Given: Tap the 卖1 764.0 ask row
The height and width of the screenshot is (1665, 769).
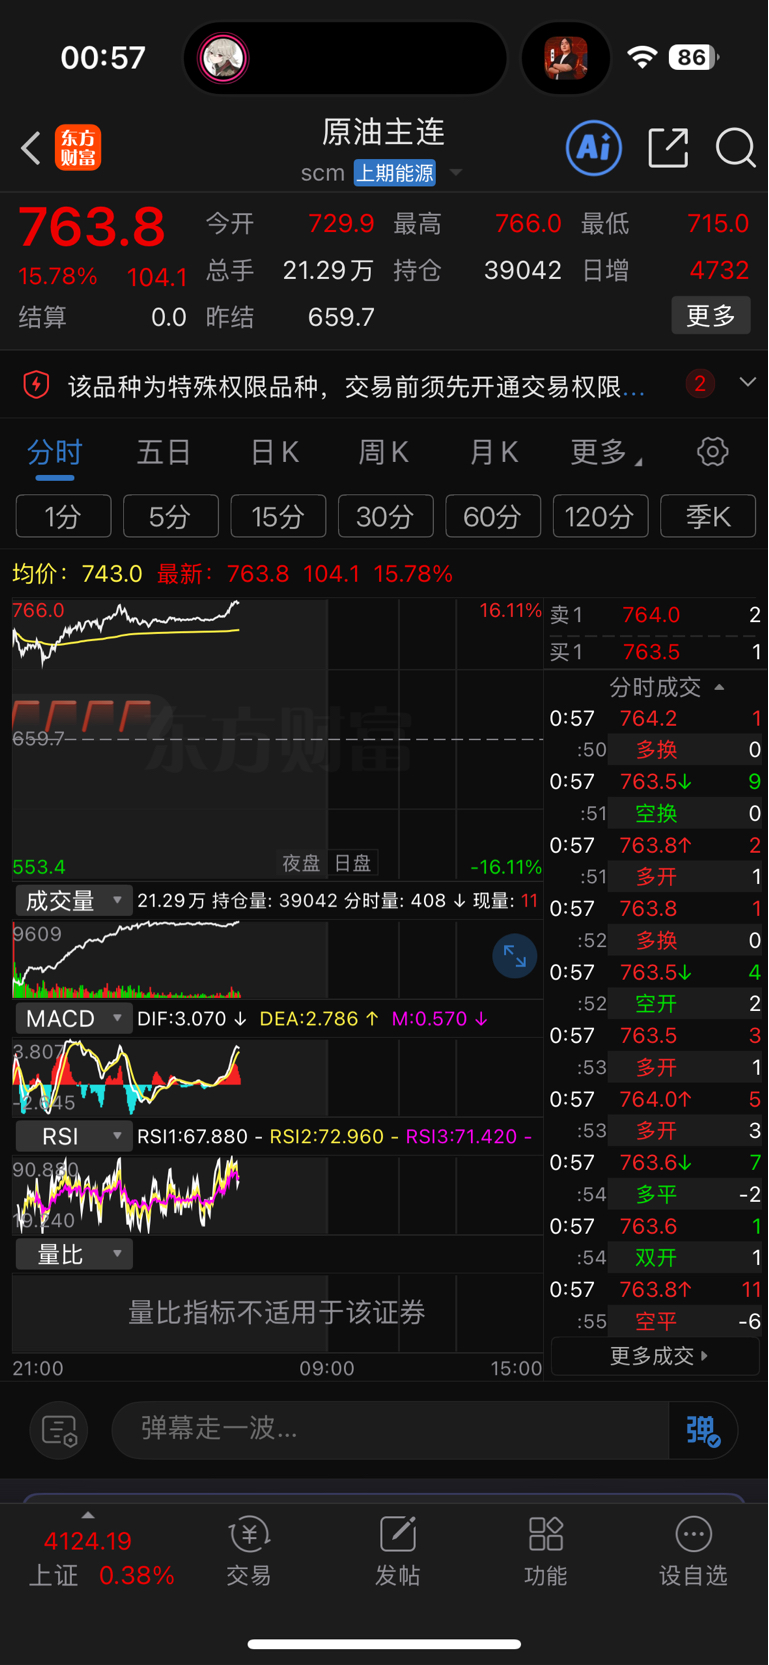Looking at the screenshot, I should click(x=656, y=615).
